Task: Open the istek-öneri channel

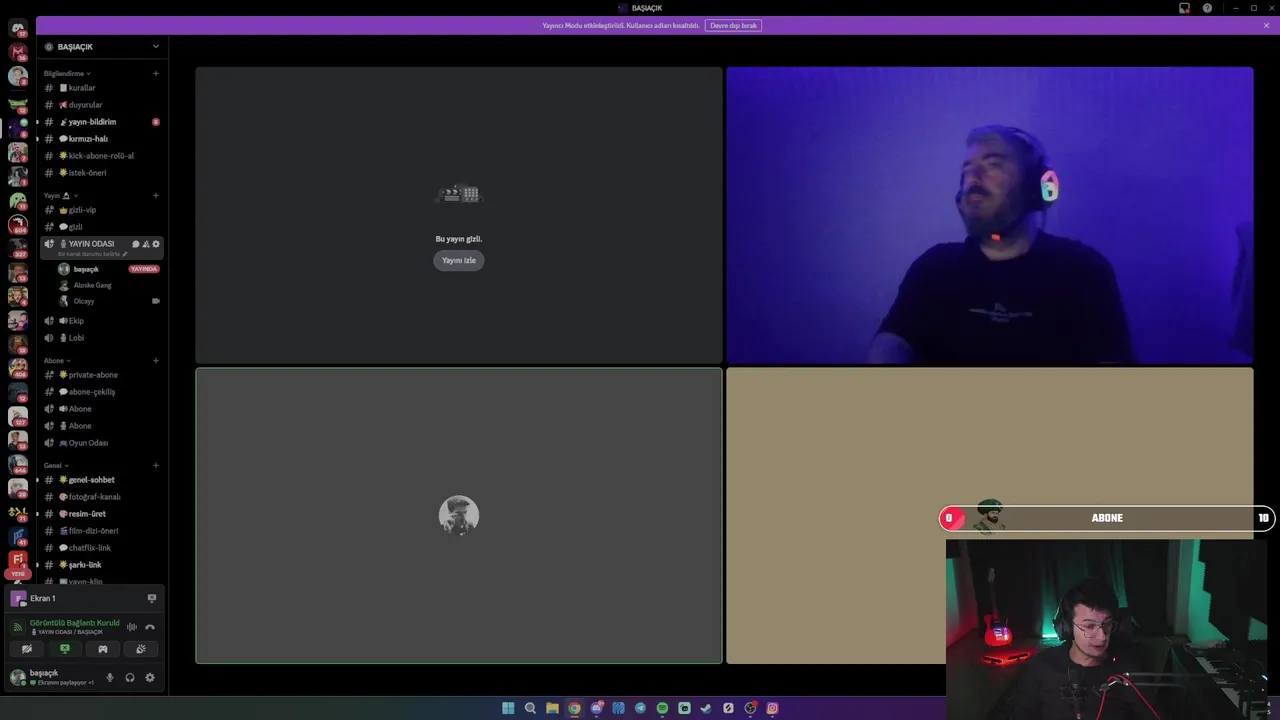Action: (101, 173)
